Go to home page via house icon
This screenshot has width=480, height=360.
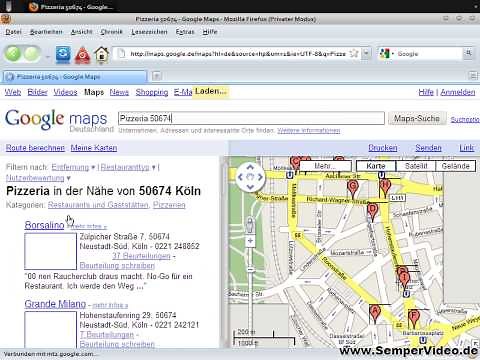point(102,55)
